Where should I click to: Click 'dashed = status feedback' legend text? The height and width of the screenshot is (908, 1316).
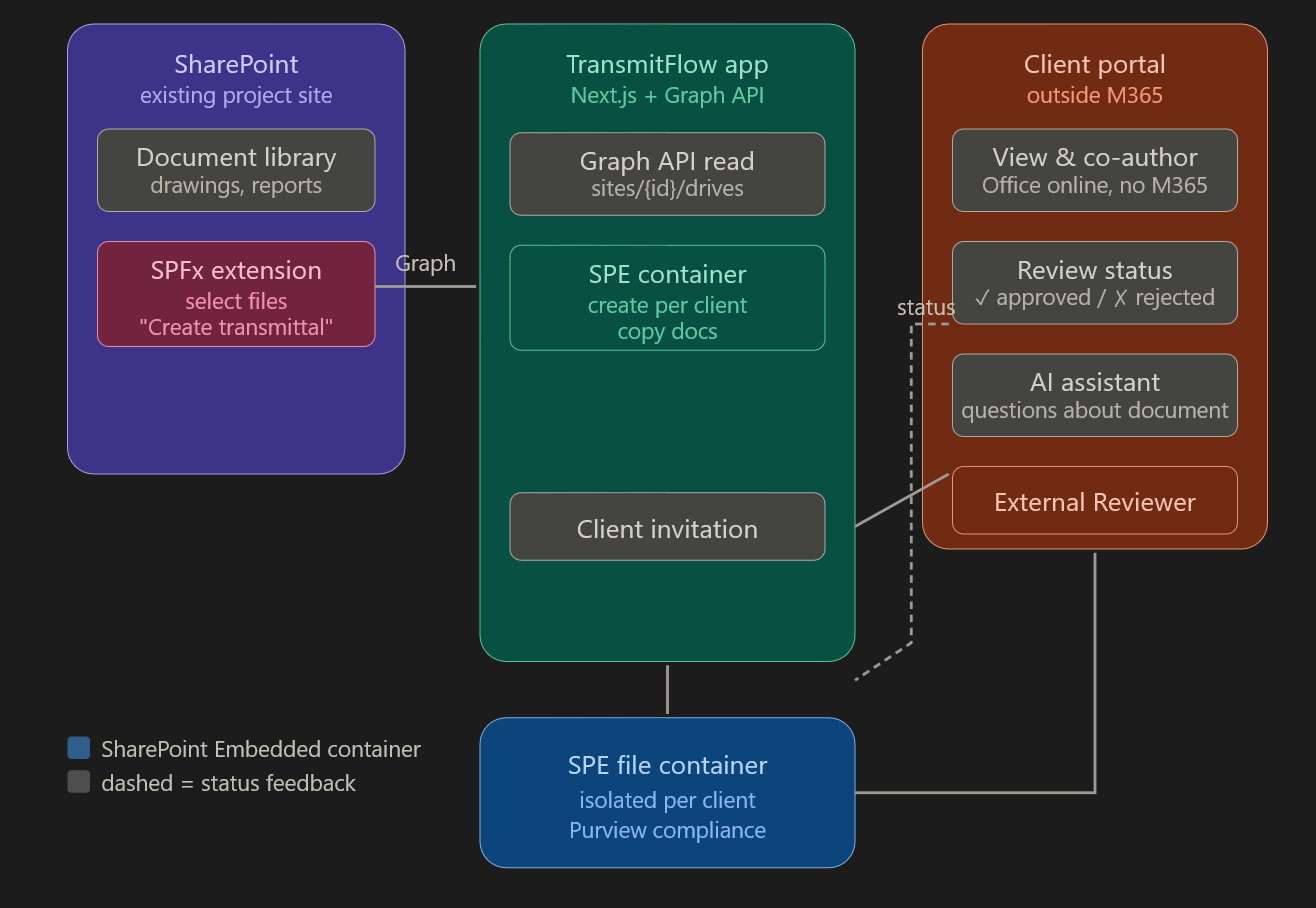tap(228, 783)
